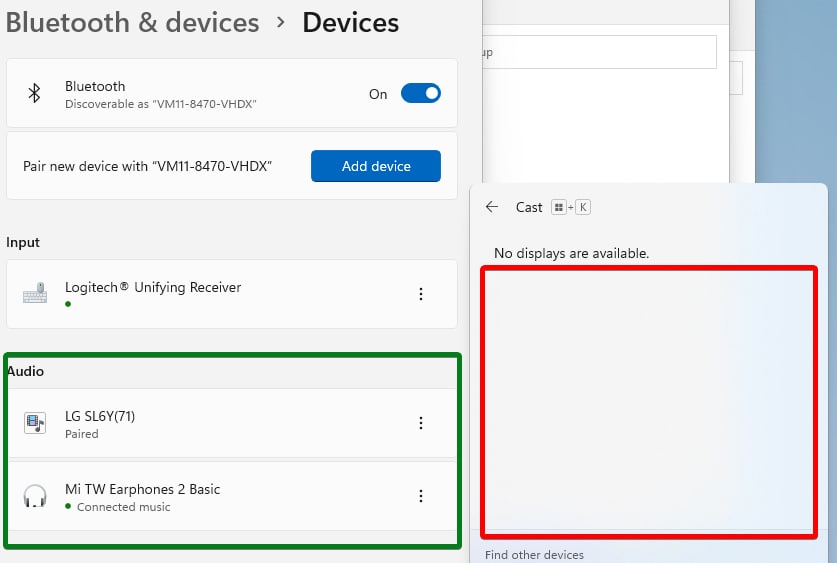The width and height of the screenshot is (837, 563).
Task: Click the Devices breadcrumb heading
Action: pos(351,23)
